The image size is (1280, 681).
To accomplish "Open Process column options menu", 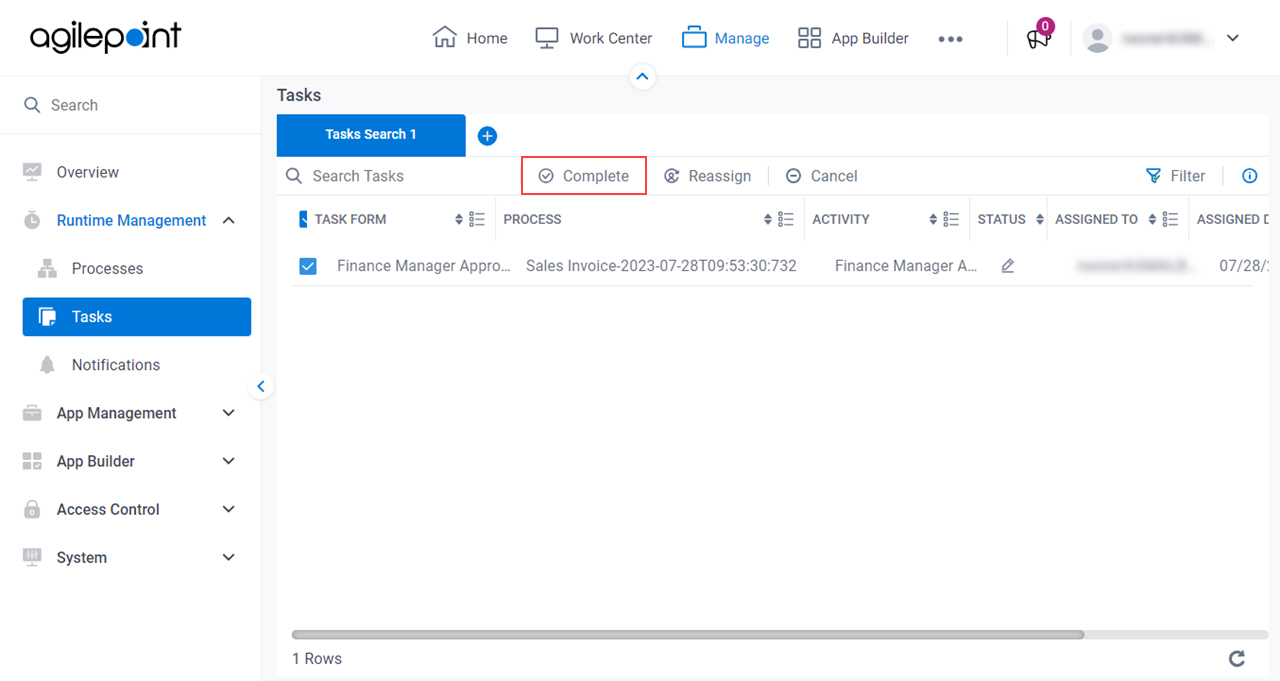I will (x=786, y=219).
